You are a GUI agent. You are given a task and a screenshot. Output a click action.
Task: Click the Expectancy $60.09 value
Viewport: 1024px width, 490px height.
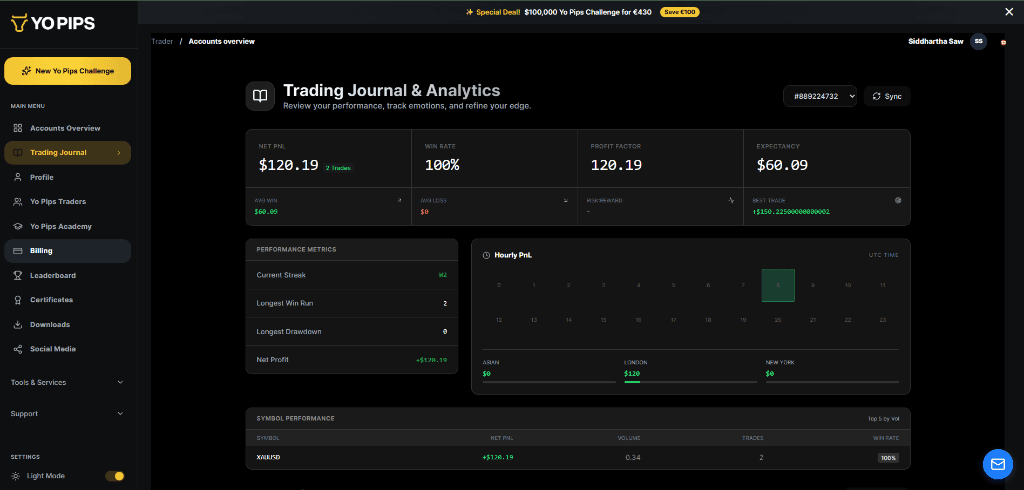coord(782,166)
